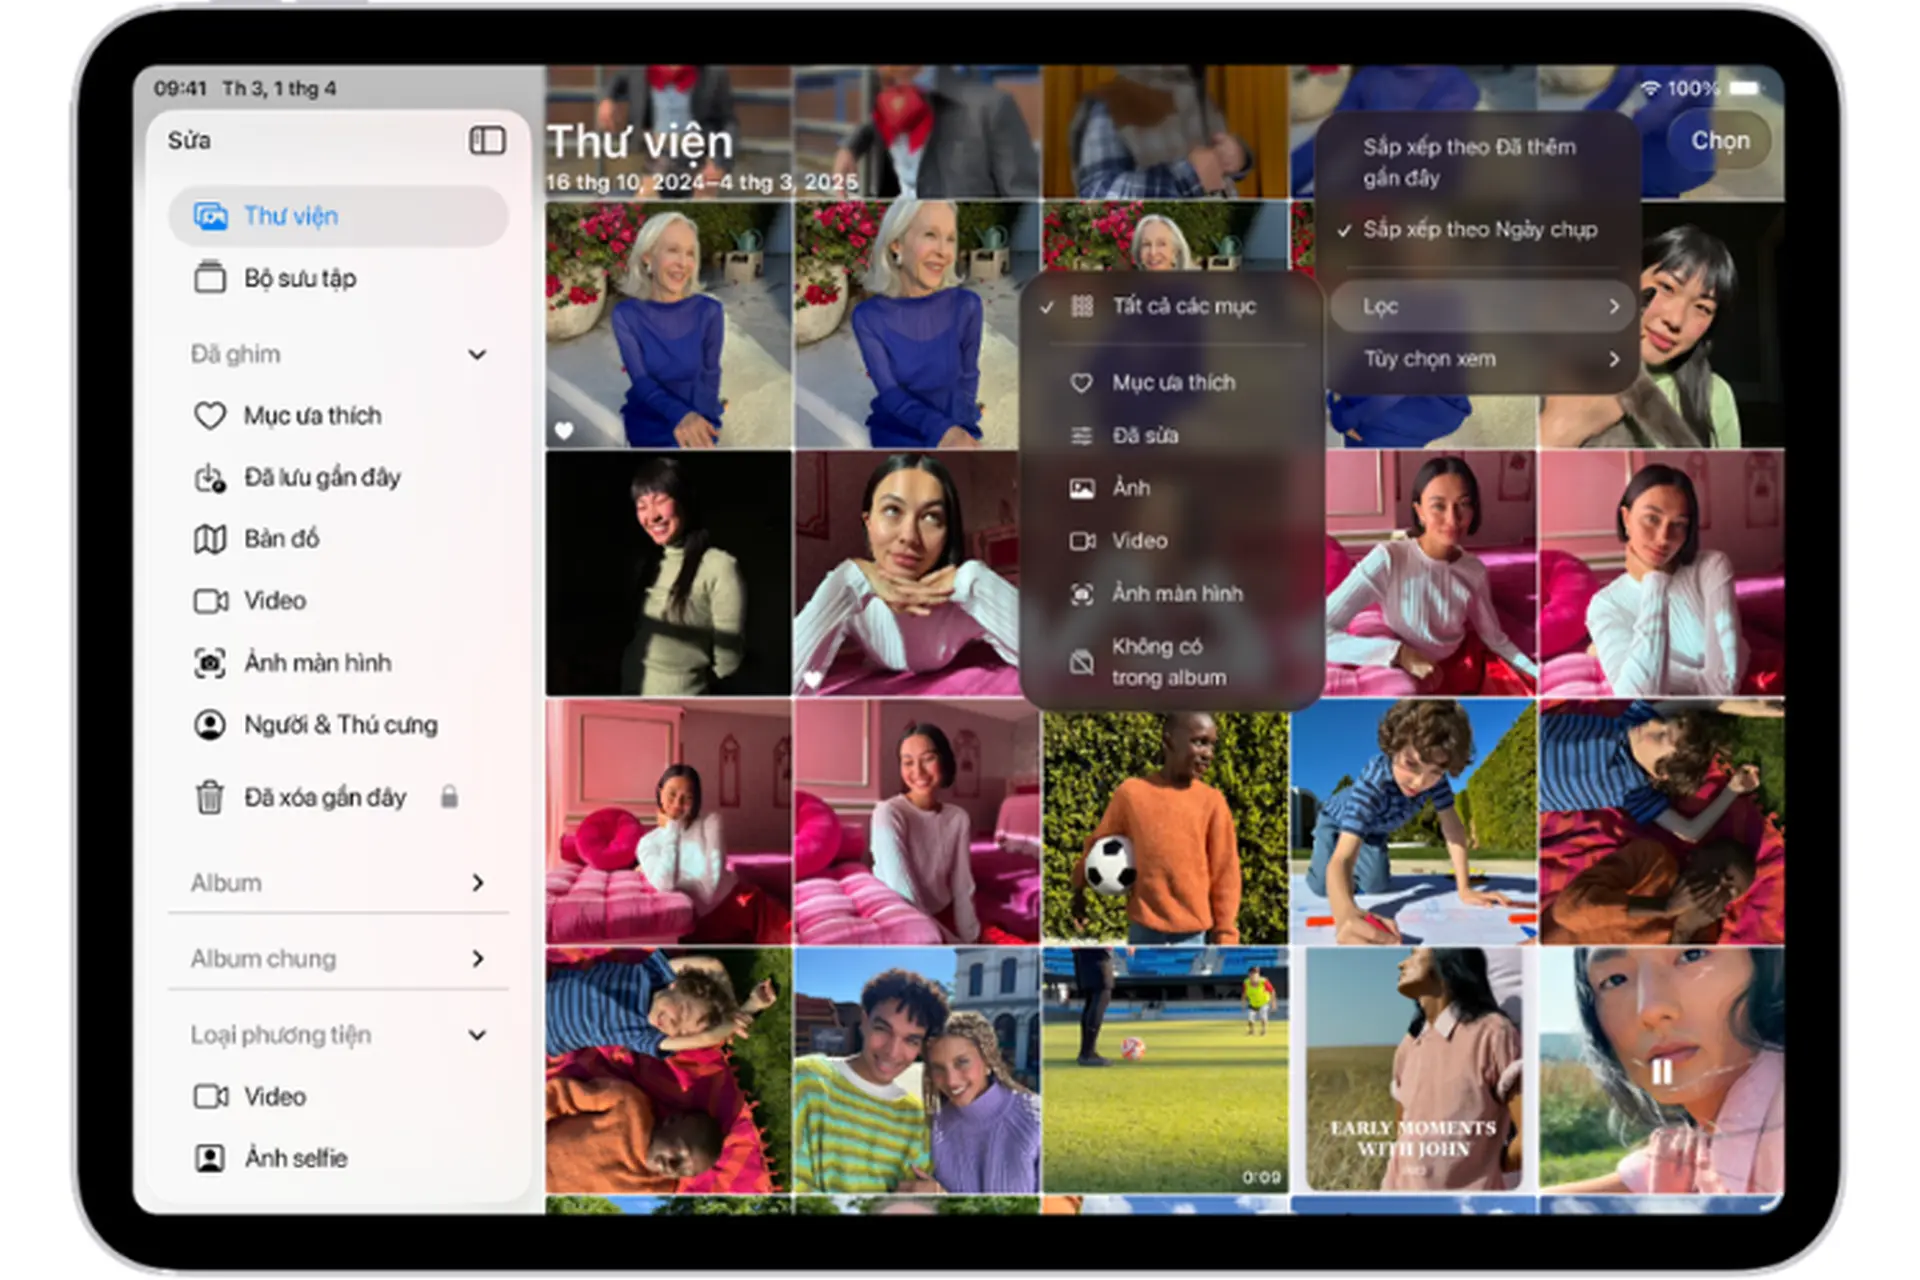The width and height of the screenshot is (1920, 1280).
Task: Click the heart icon beside Mục ưa thích in sidebar
Action: (x=210, y=415)
